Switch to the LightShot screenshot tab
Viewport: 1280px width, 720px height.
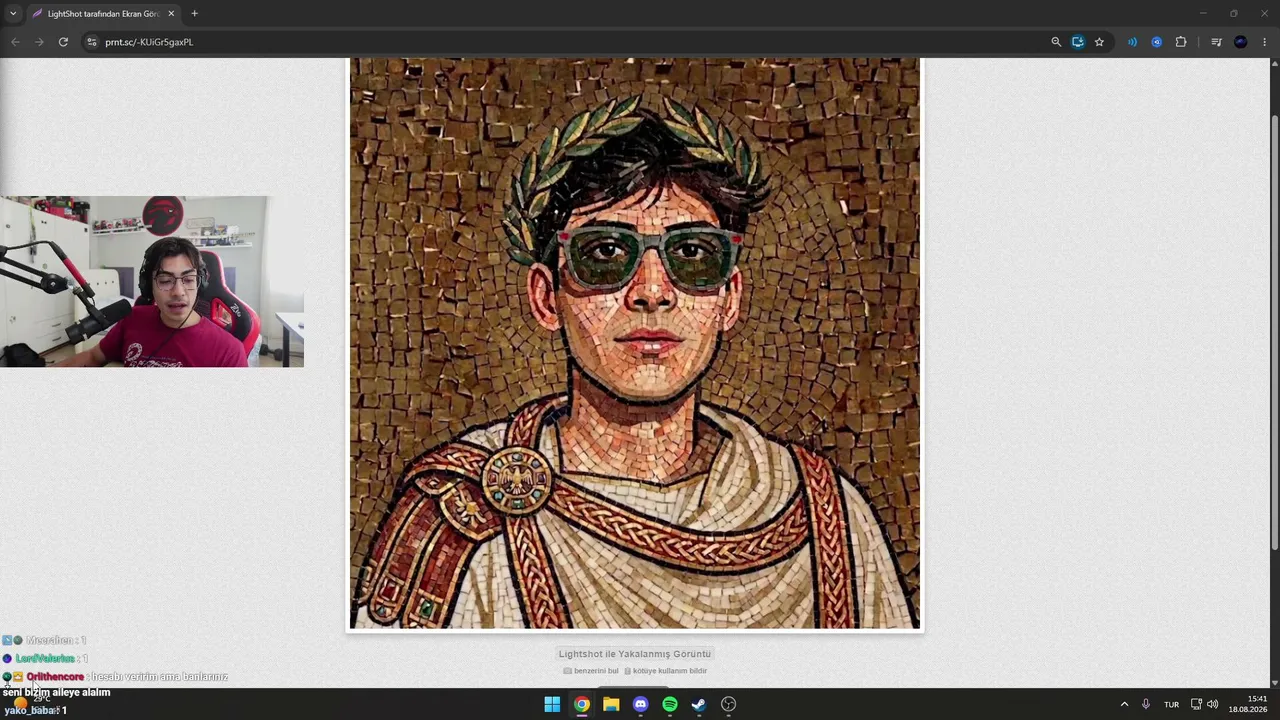coord(103,14)
